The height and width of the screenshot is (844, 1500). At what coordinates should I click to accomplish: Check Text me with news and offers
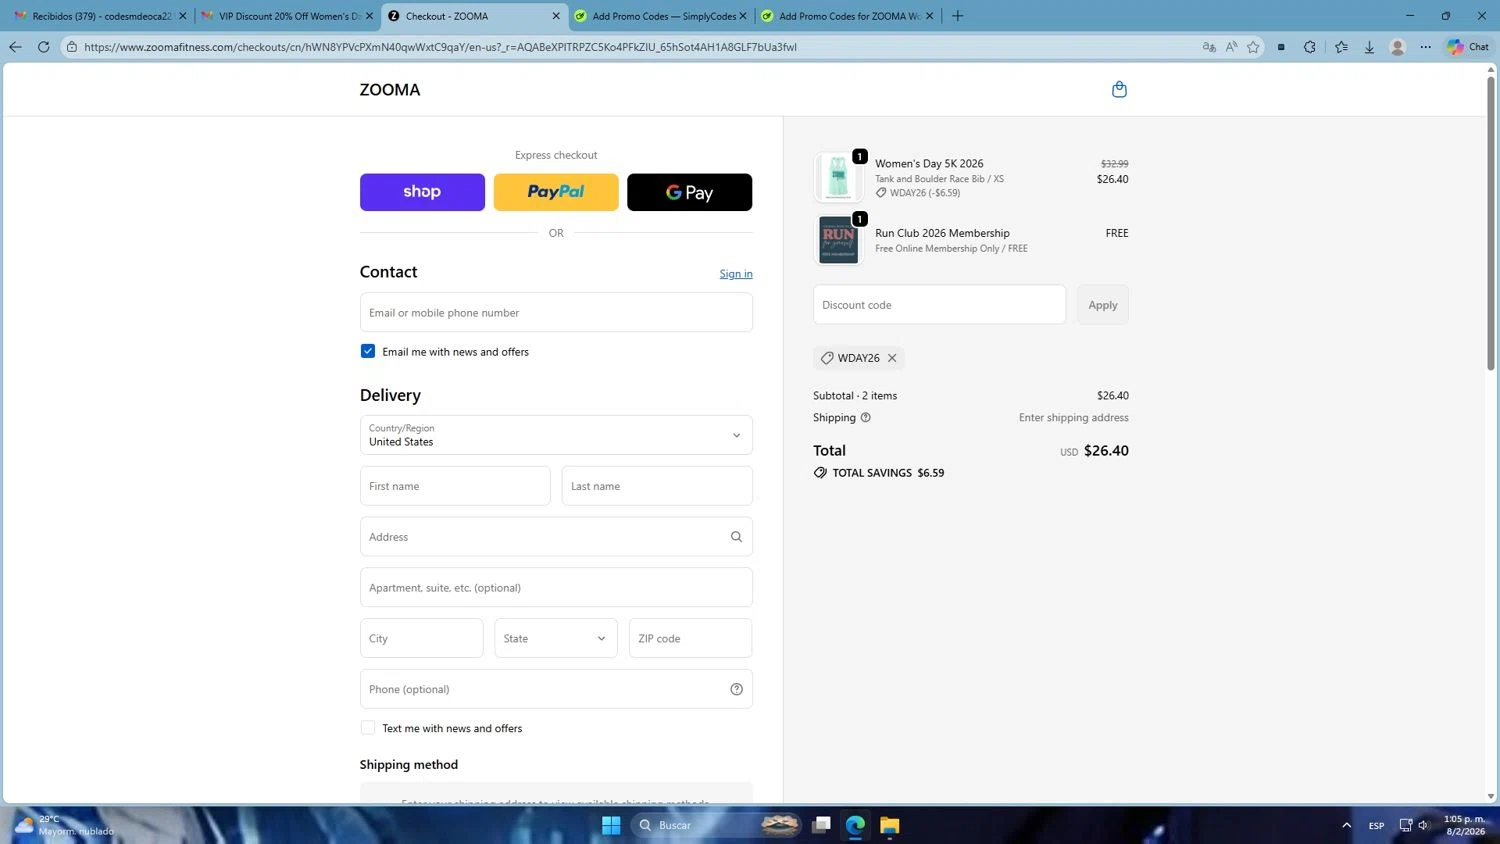pyautogui.click(x=368, y=728)
